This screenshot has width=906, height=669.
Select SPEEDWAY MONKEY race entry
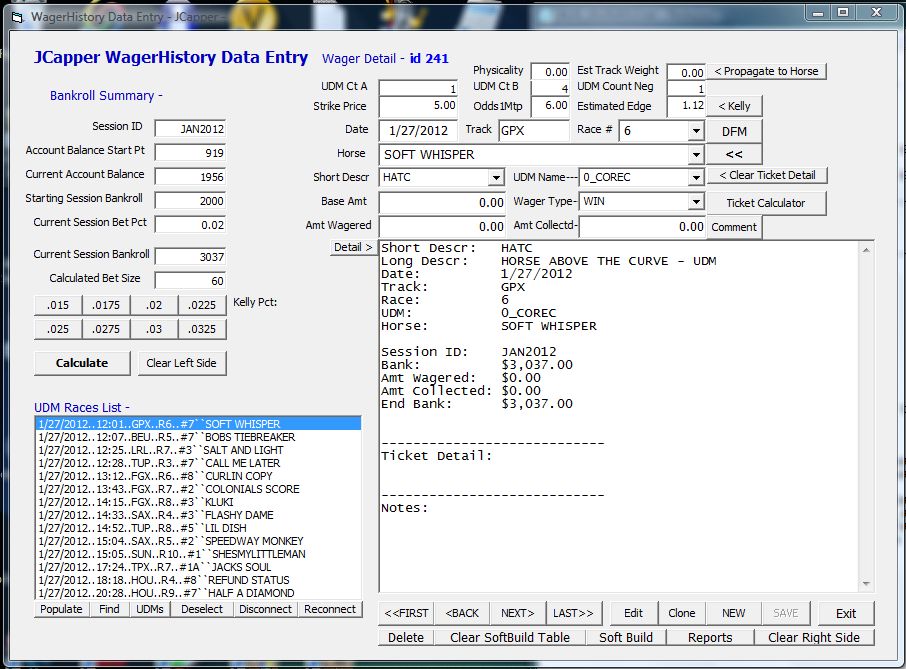(x=198, y=541)
